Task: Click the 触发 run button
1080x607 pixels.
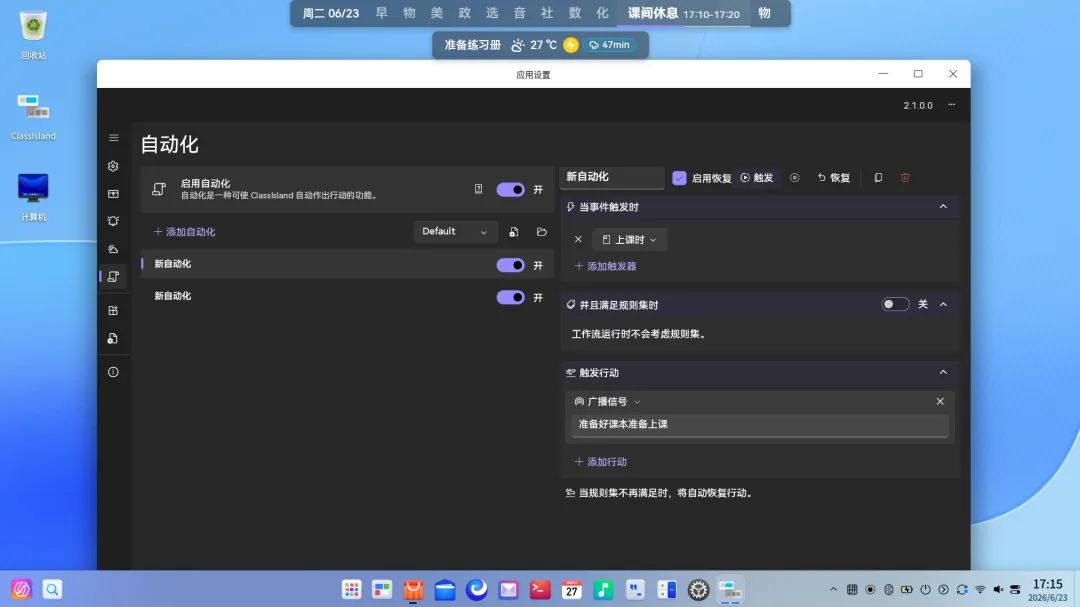Action: [x=756, y=178]
